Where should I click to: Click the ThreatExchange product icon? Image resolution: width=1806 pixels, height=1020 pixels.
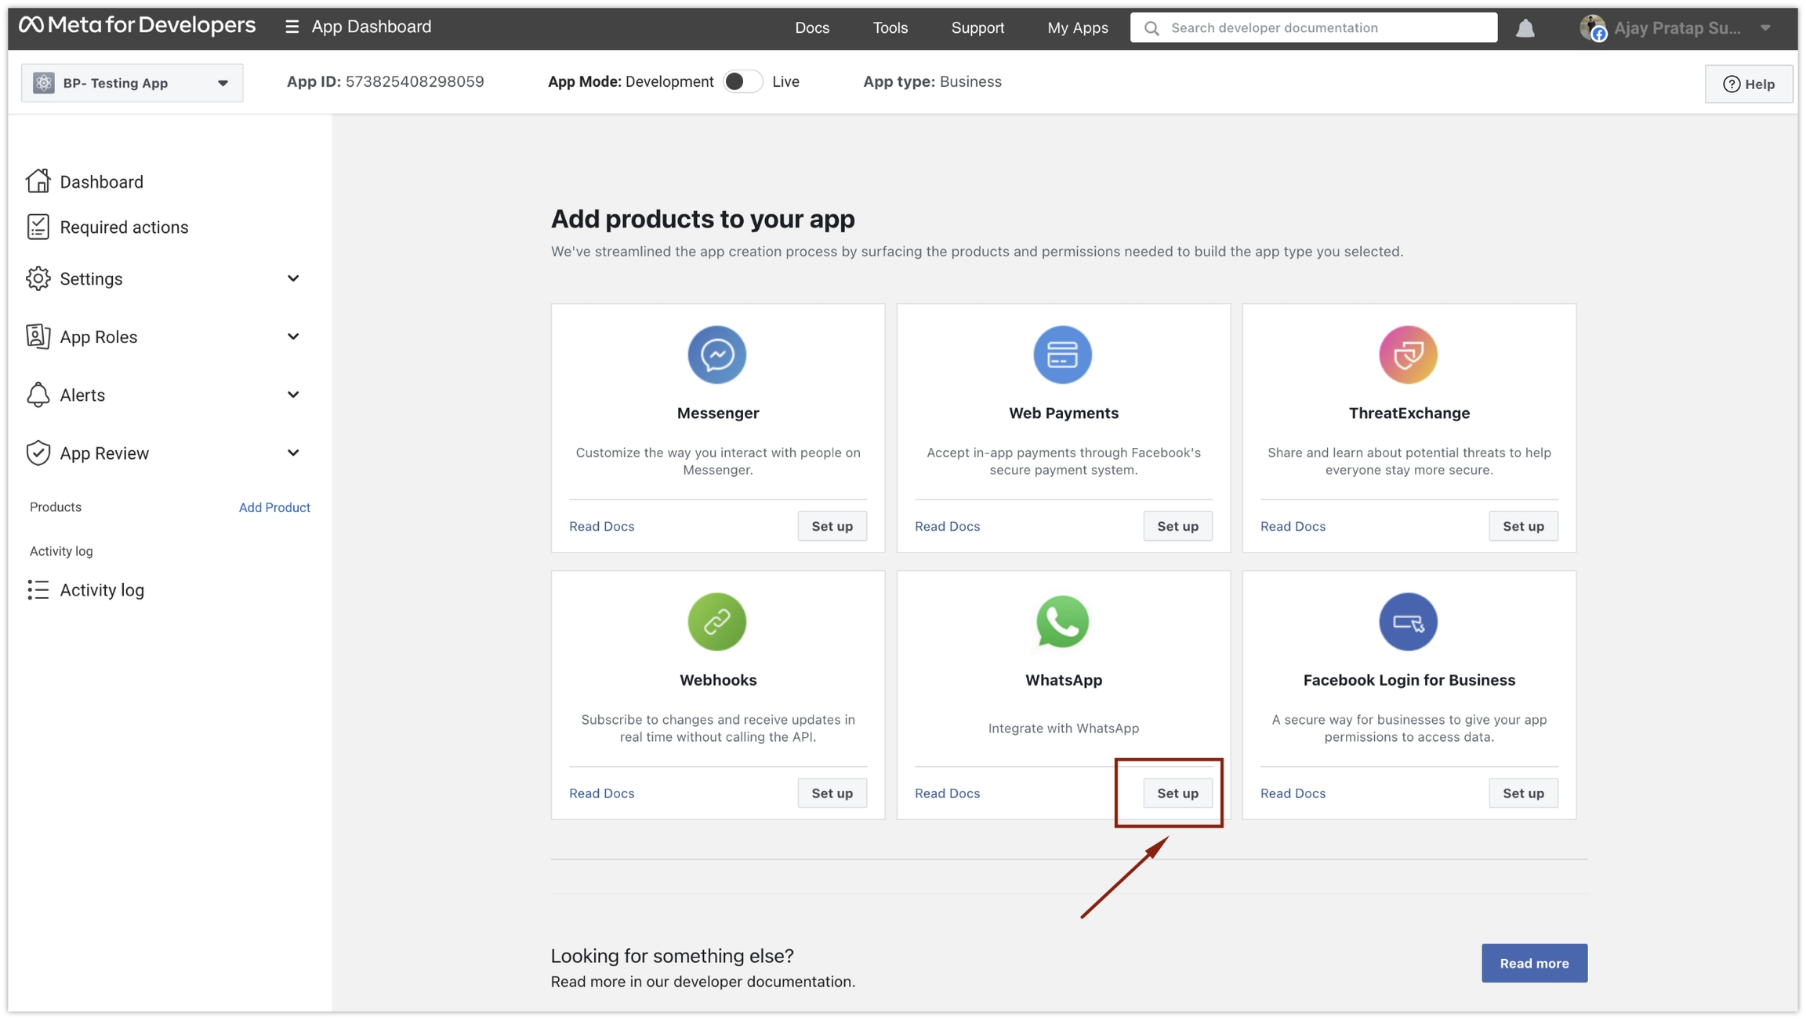[x=1408, y=354]
